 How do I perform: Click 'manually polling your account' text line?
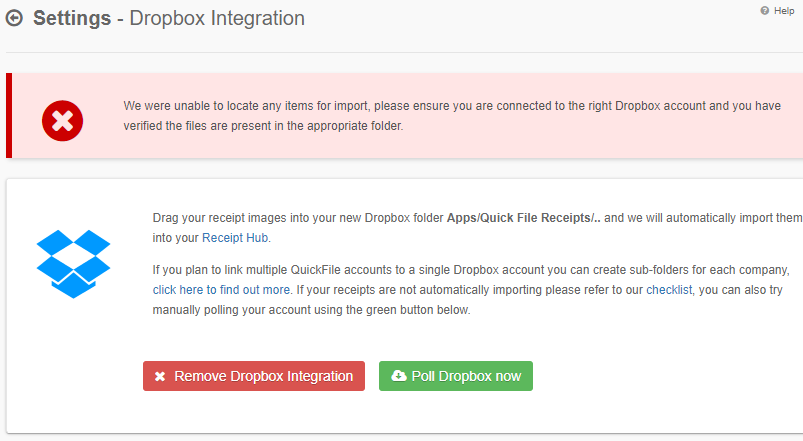pyautogui.click(x=311, y=310)
